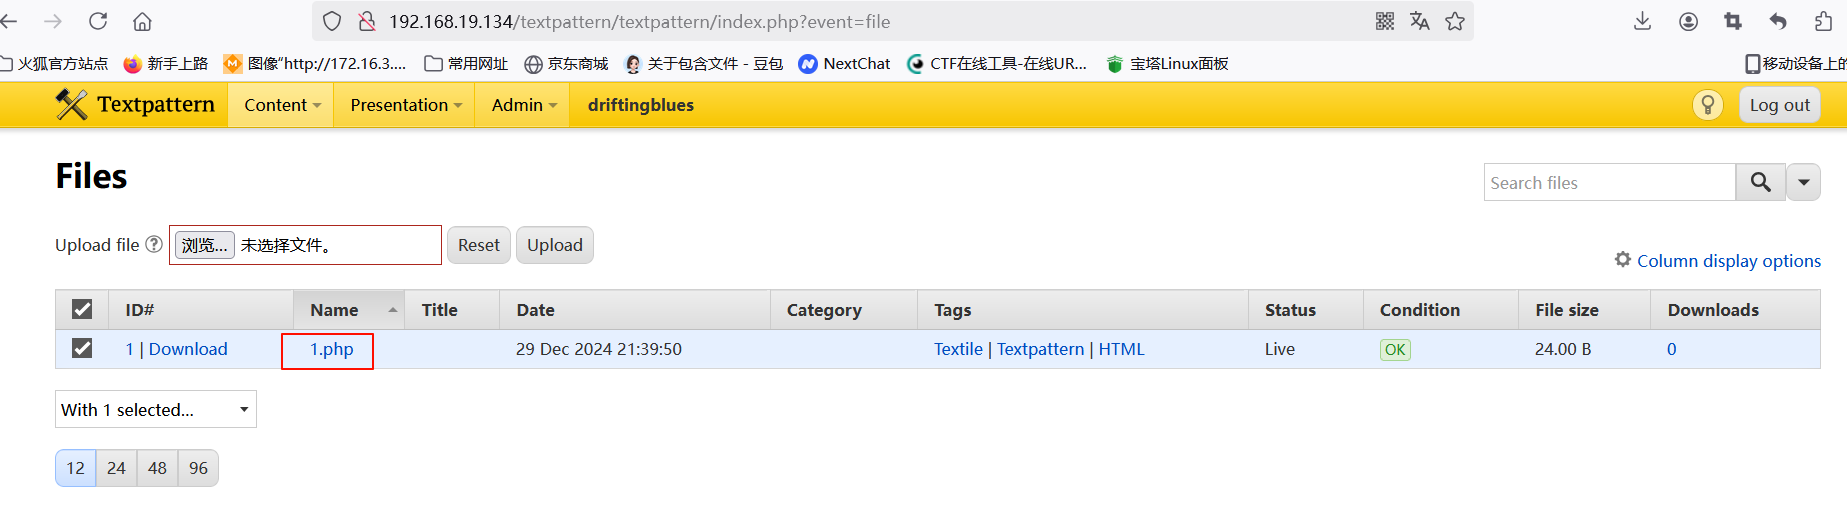
Task: Click the search magnifier button
Action: tap(1761, 182)
